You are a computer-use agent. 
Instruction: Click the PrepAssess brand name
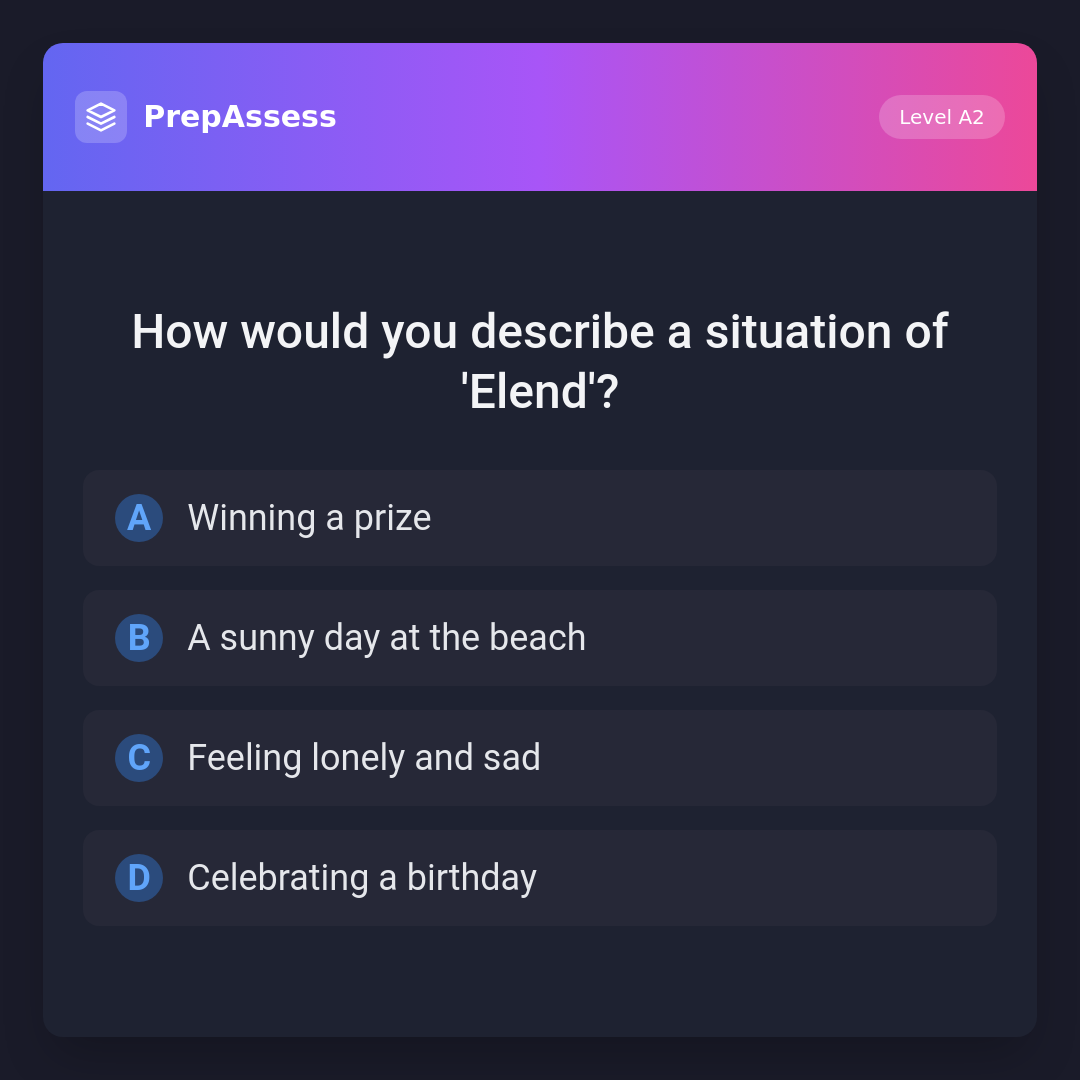240,117
